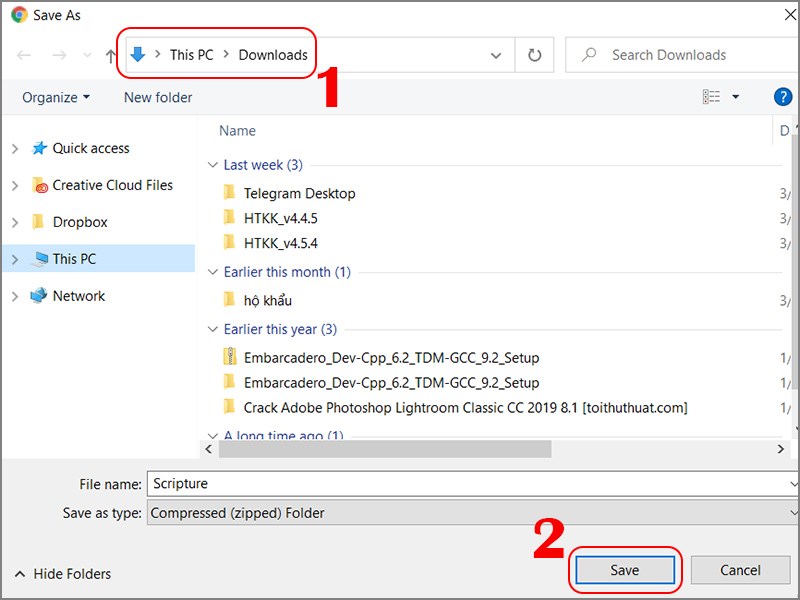Go up one folder level
Image resolution: width=800 pixels, height=600 pixels.
click(x=111, y=55)
